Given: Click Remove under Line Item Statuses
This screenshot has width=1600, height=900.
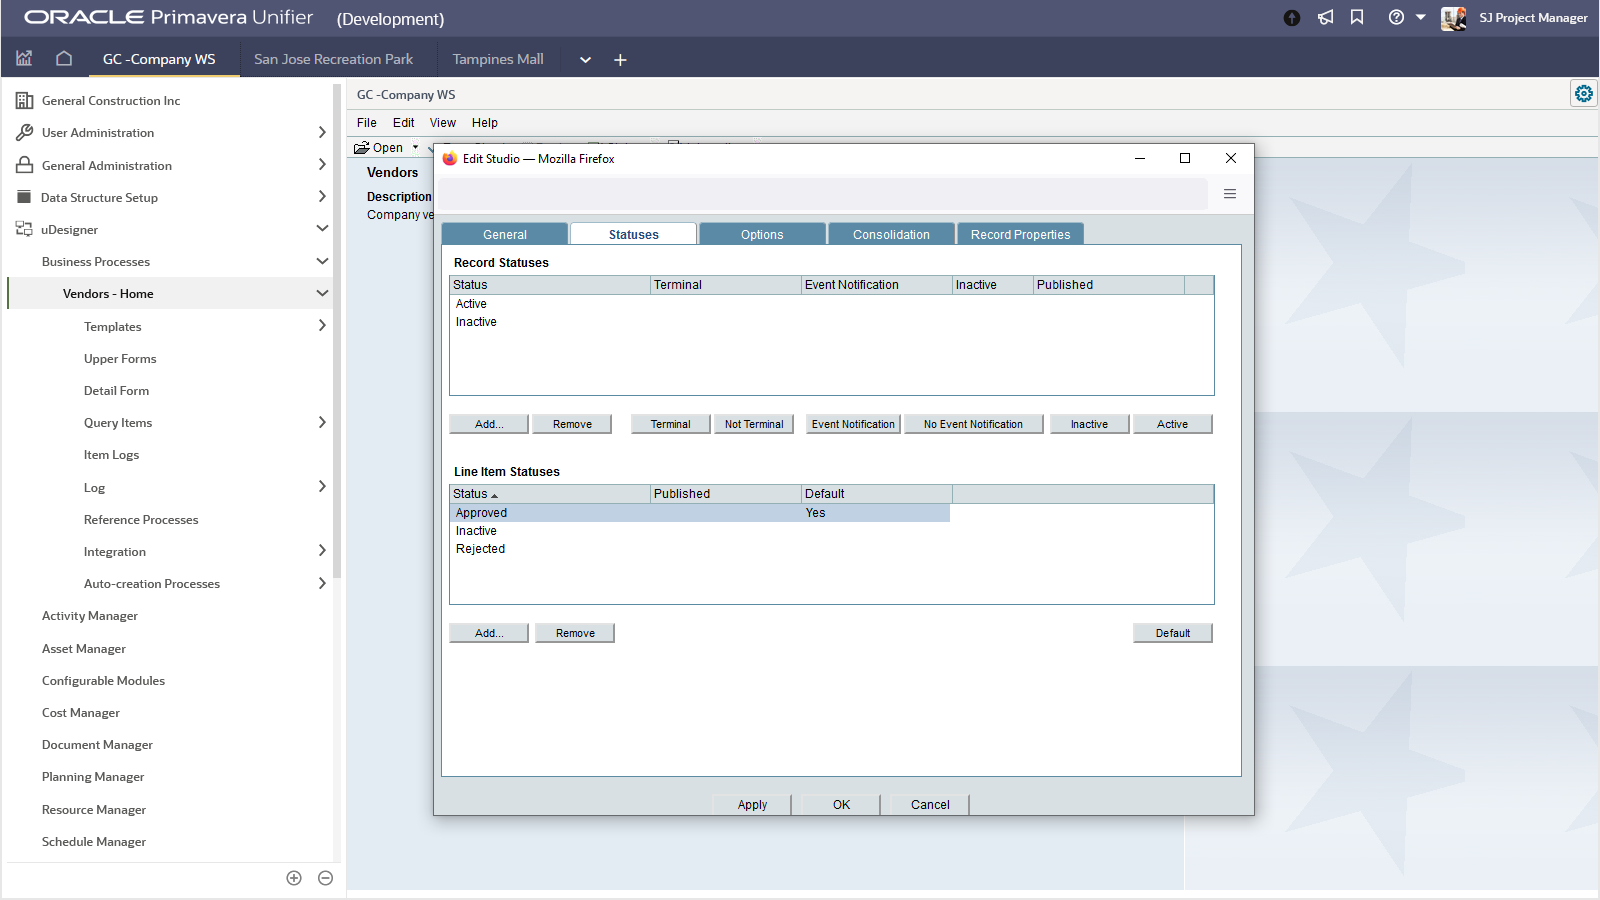Looking at the screenshot, I should click(575, 633).
